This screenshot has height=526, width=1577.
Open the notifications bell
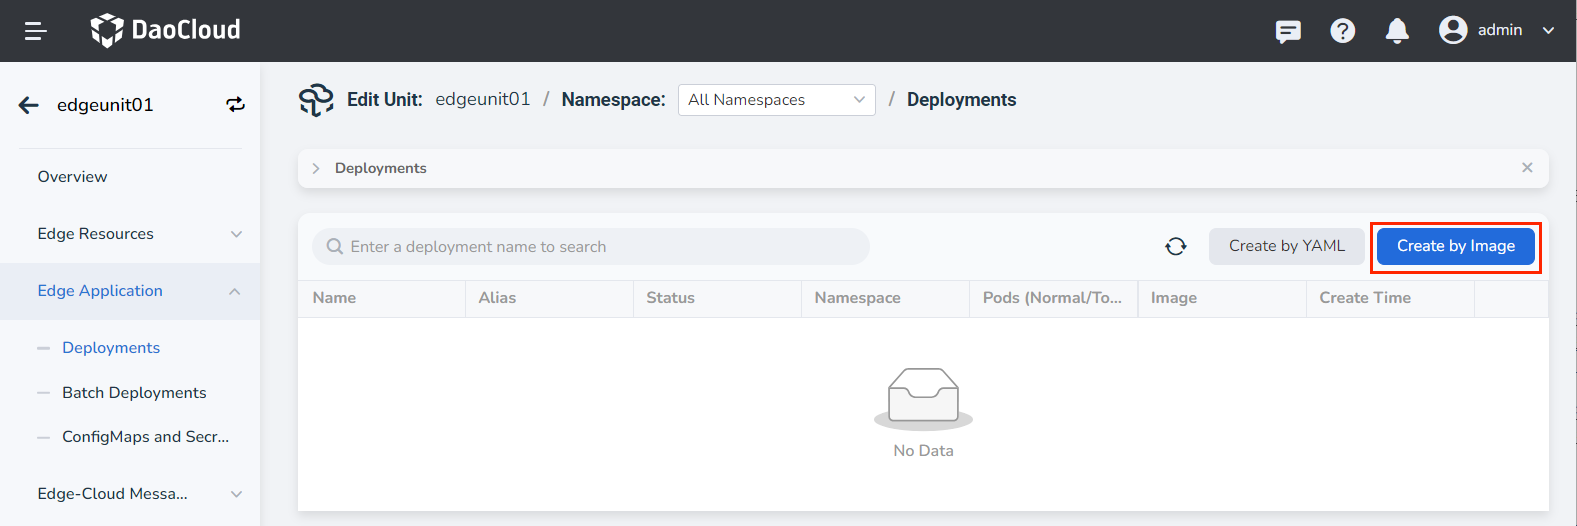coord(1397,31)
